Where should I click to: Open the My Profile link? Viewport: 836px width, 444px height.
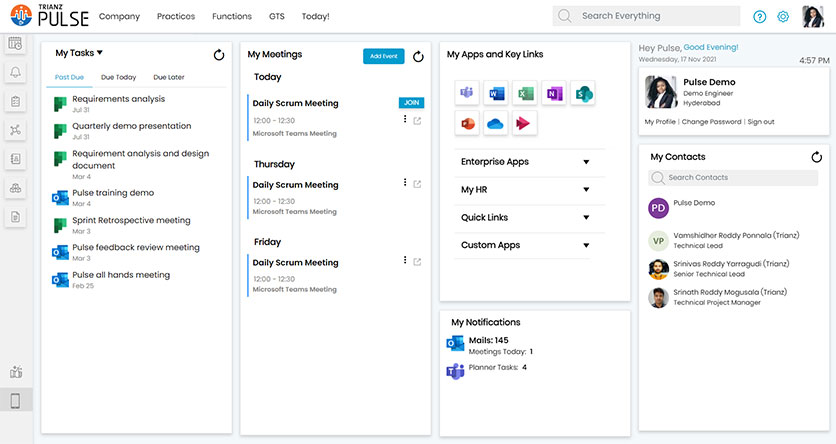pyautogui.click(x=660, y=122)
